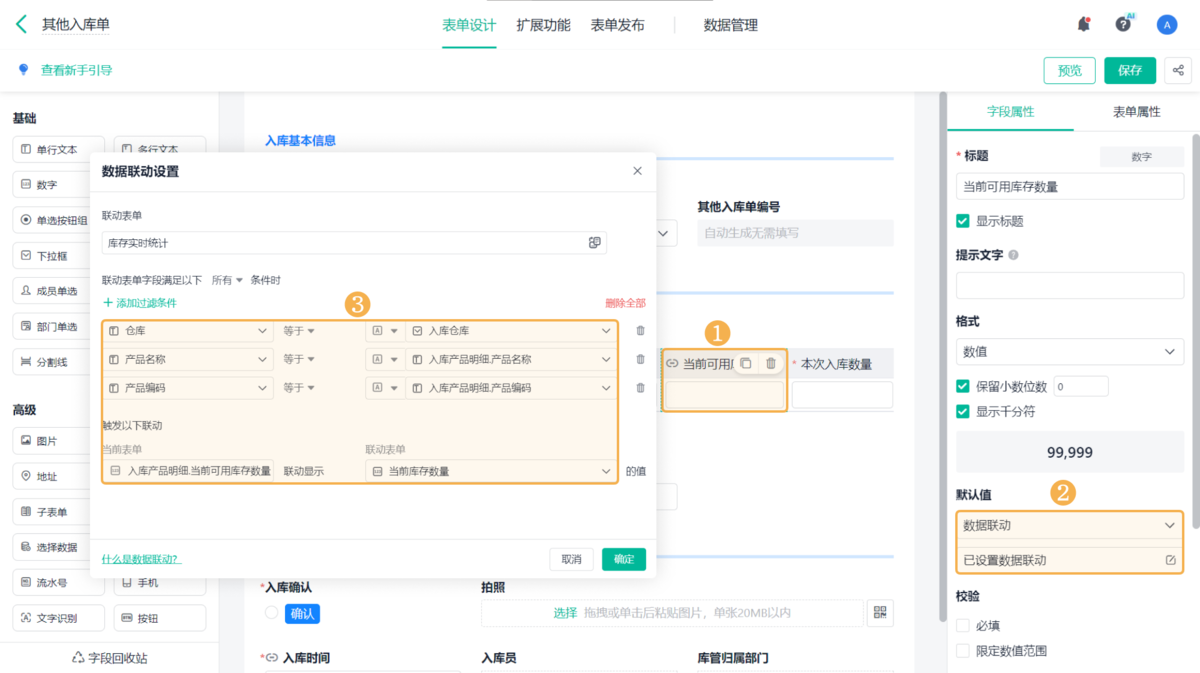1200x673 pixels.
Task: Toggle the 显示标题 checkbox
Action: click(963, 221)
